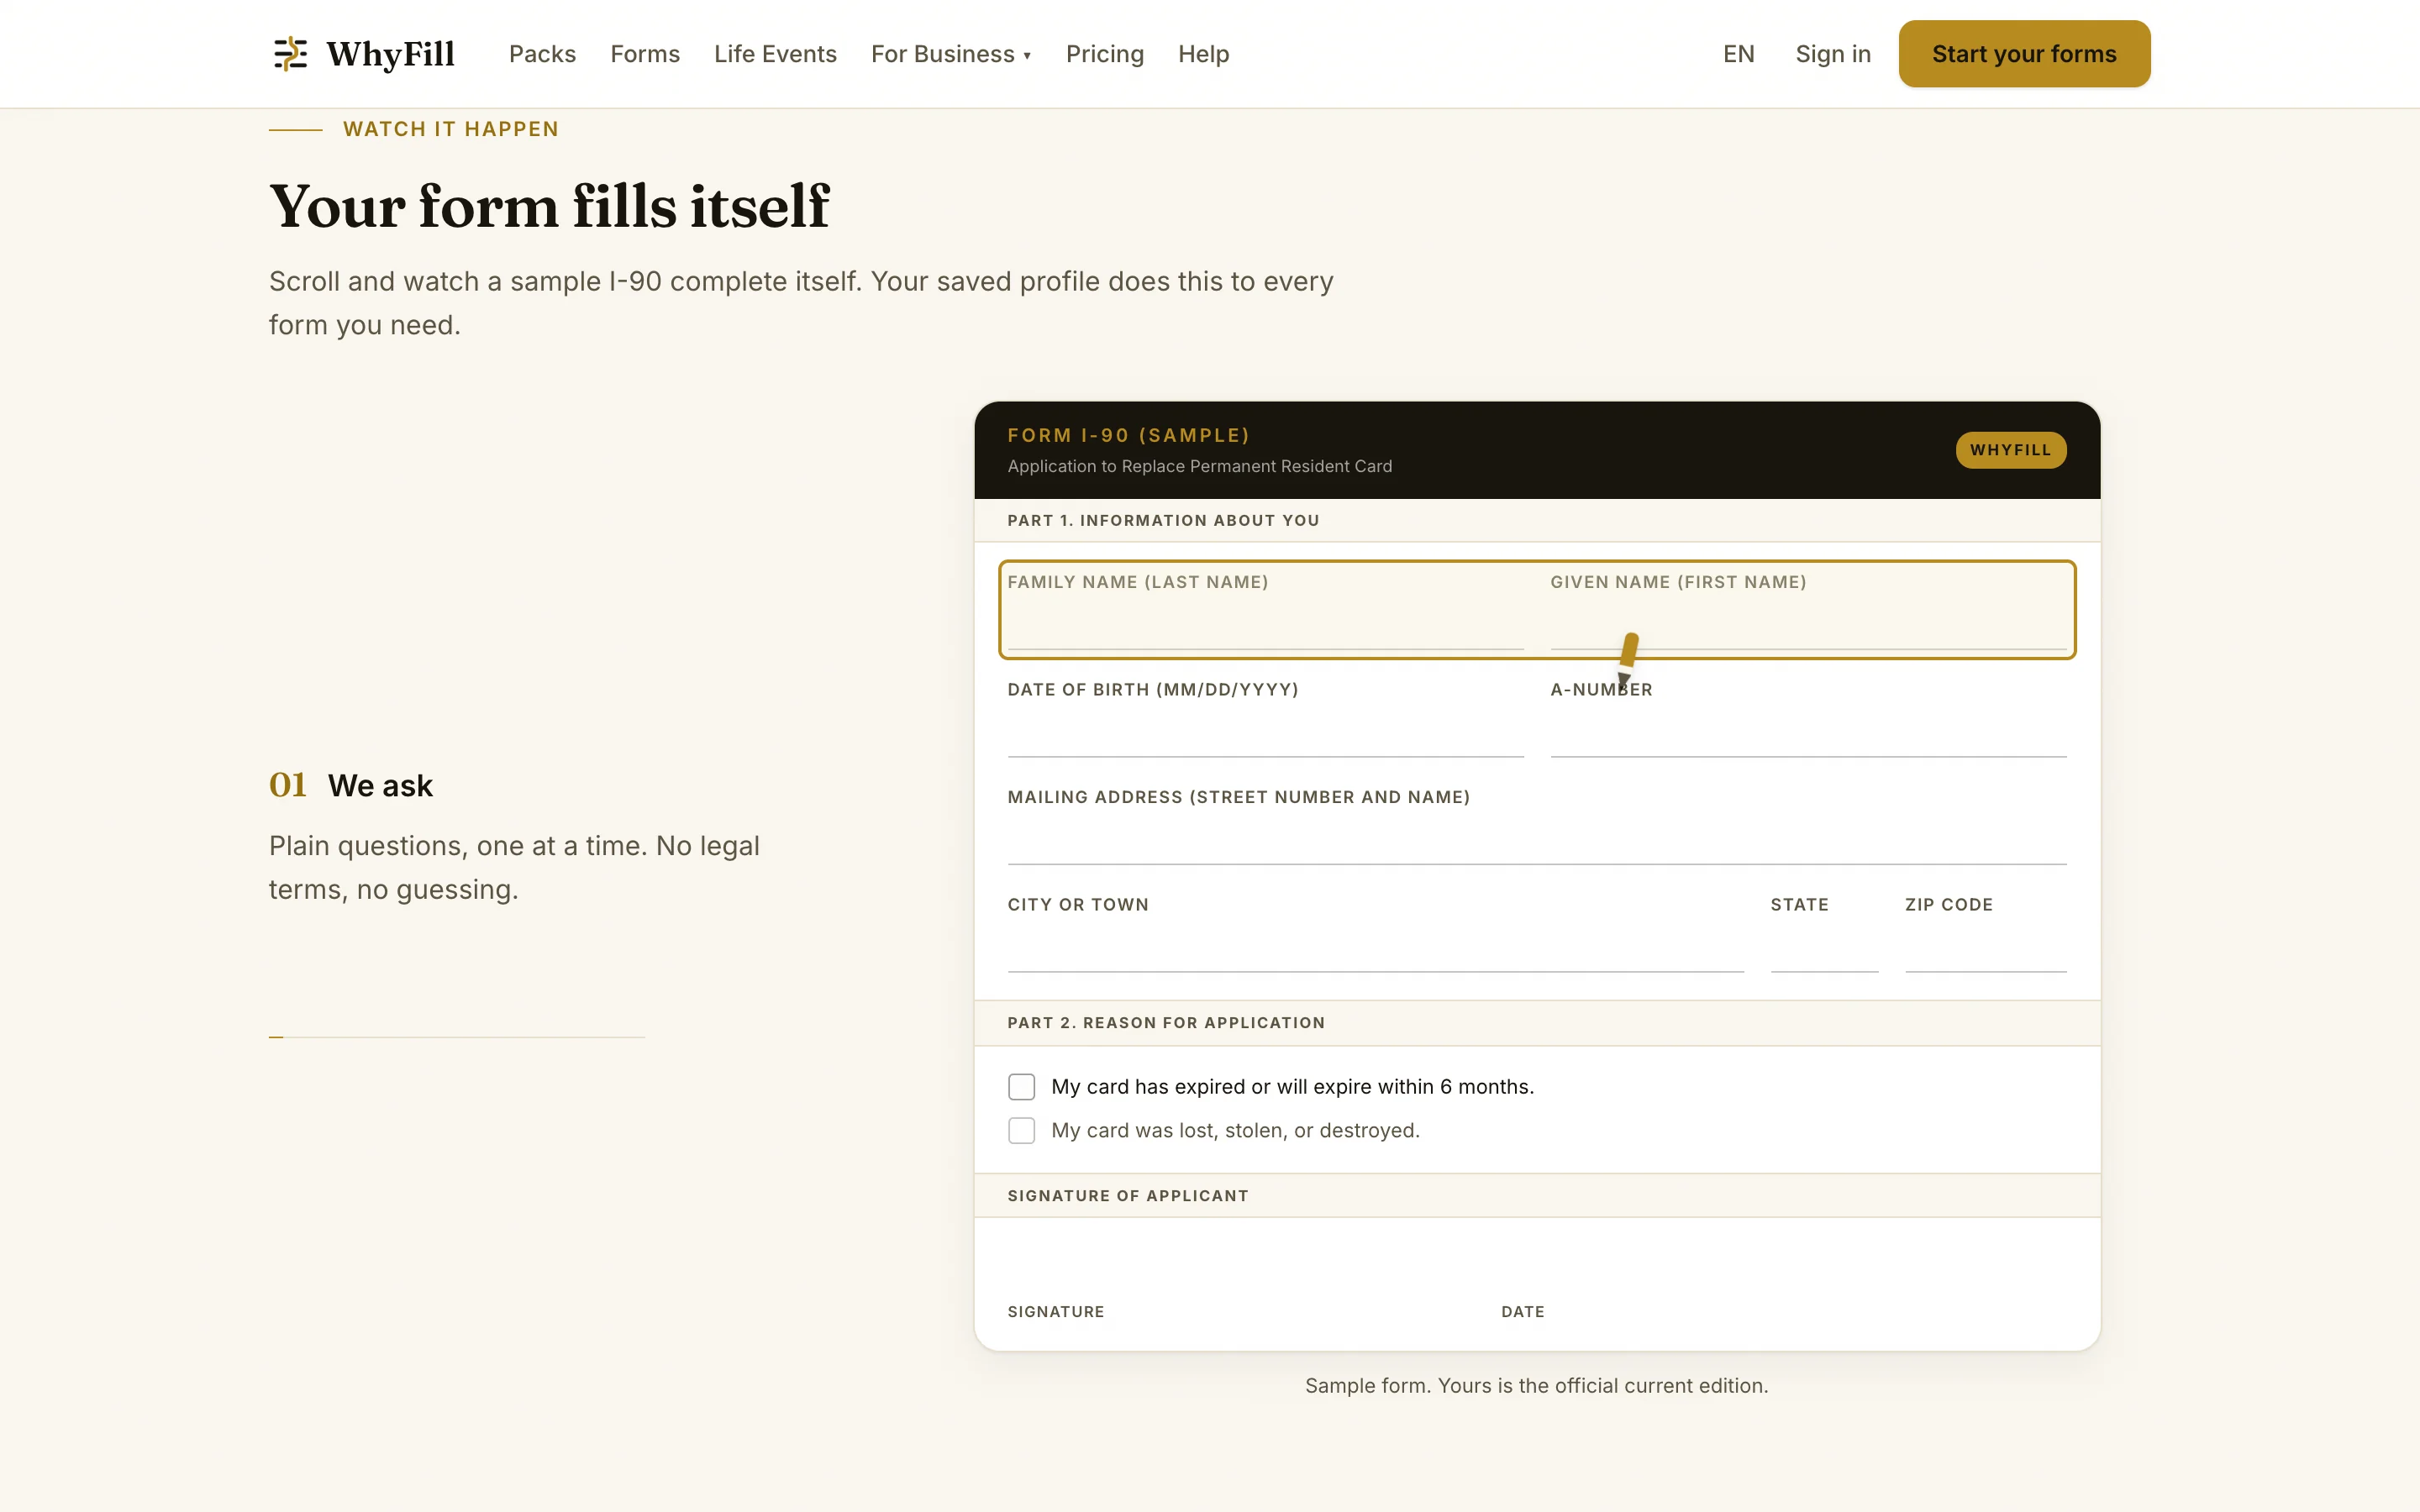
Task: Expand the For Business dropdown
Action: click(951, 54)
